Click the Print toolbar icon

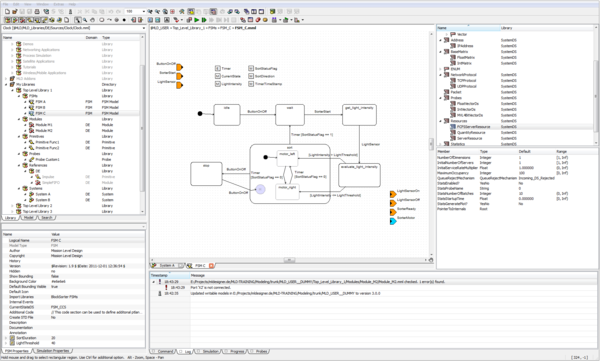pos(37,11)
